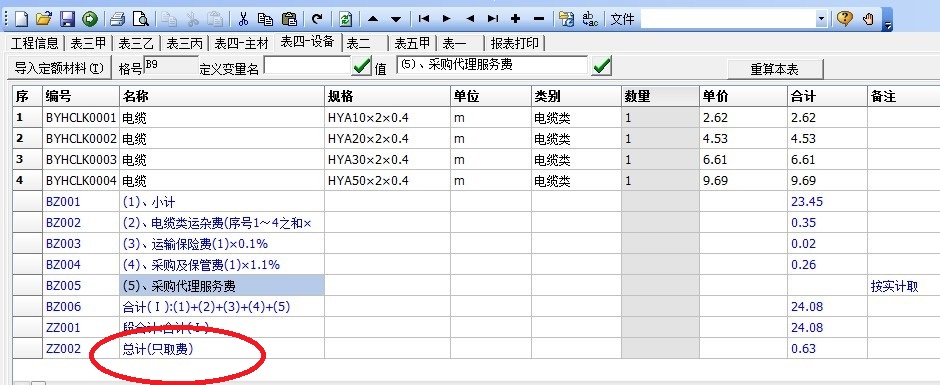Open the 报表打印 tab
The height and width of the screenshot is (385, 940).
point(514,43)
